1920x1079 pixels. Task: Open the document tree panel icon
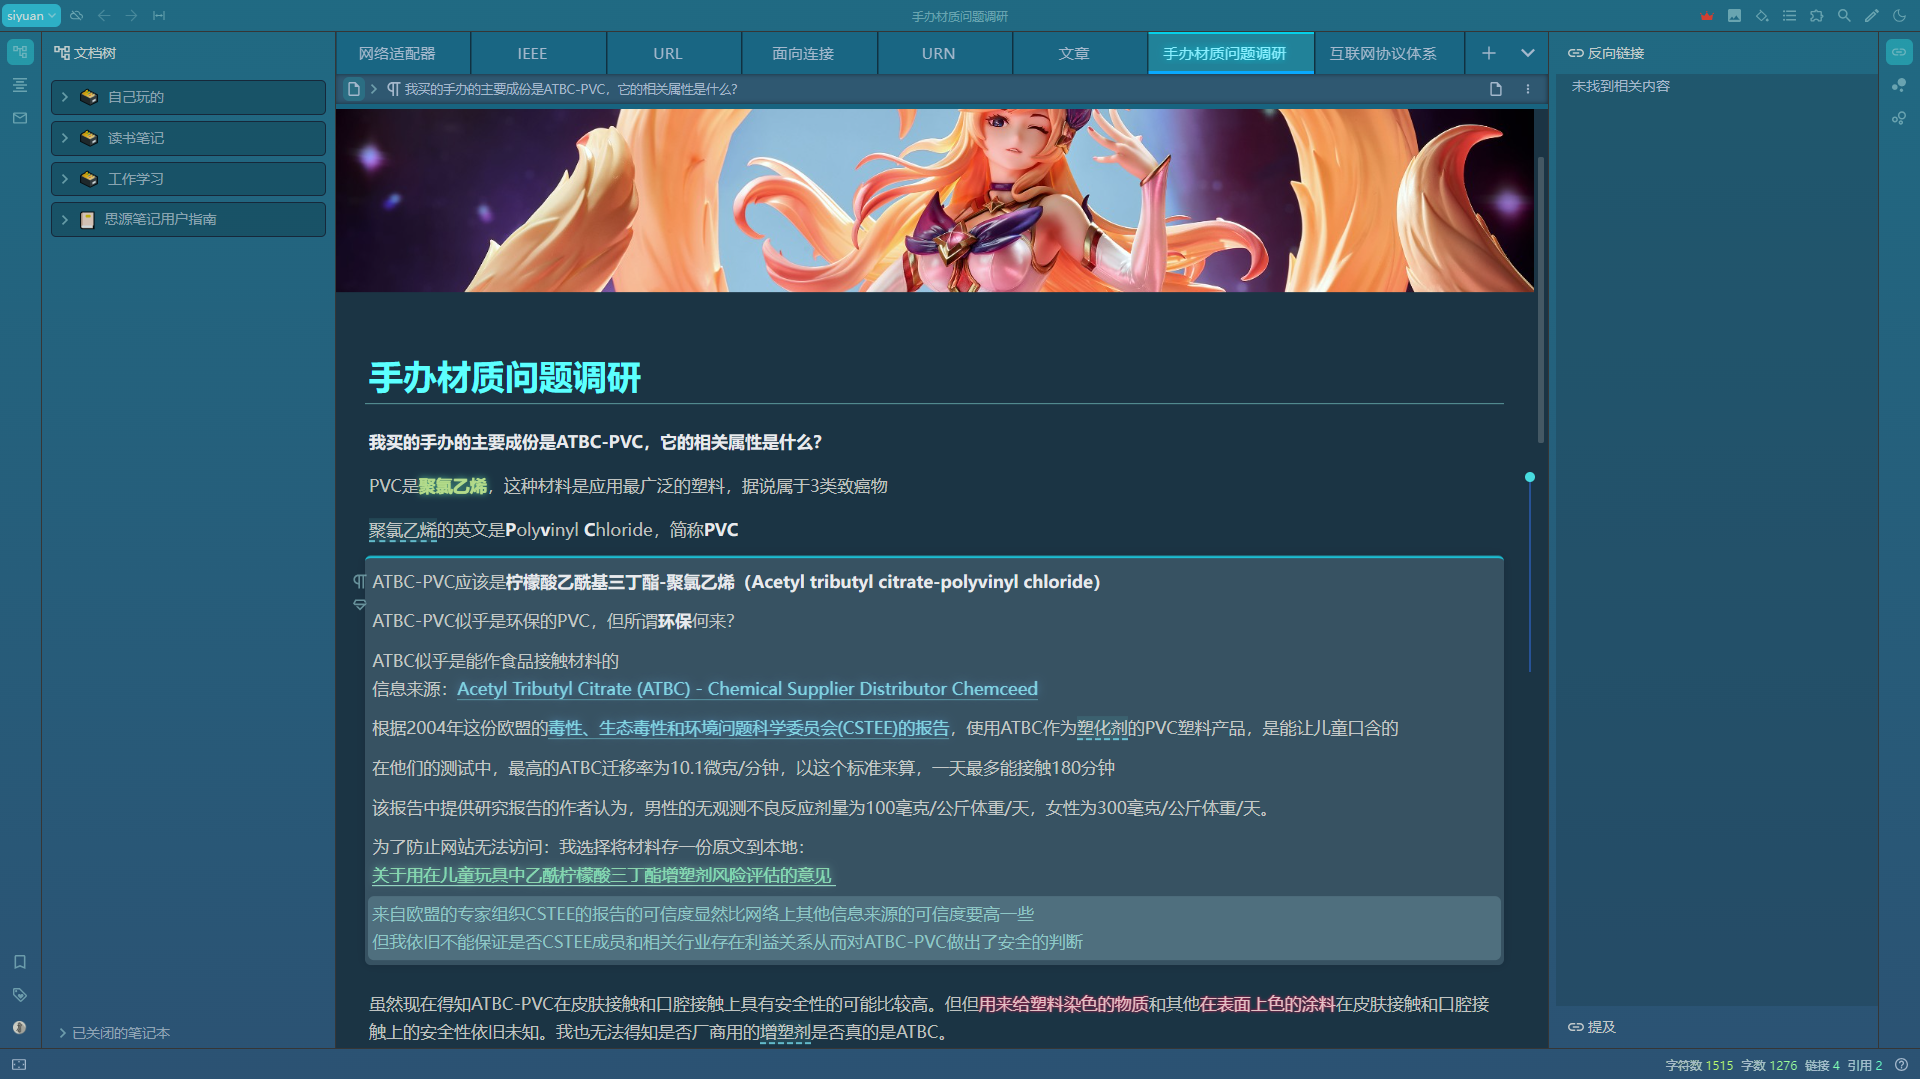coord(19,51)
